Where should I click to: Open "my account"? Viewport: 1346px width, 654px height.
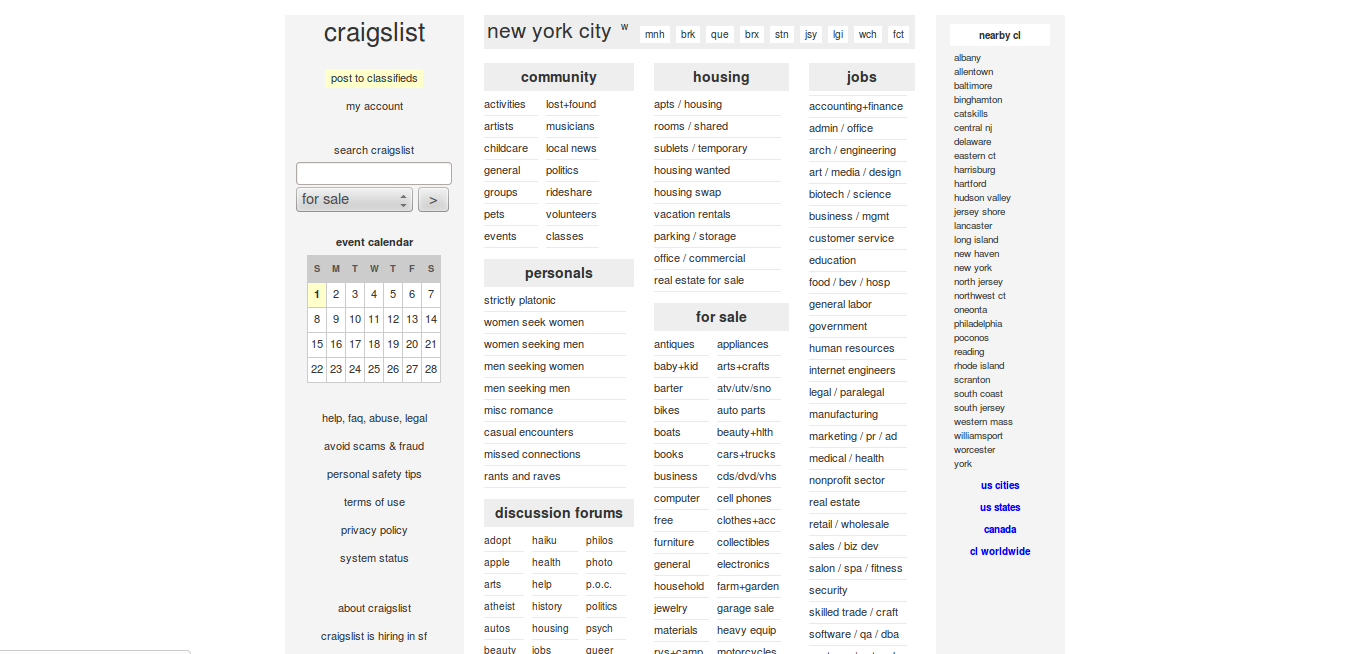(x=374, y=106)
